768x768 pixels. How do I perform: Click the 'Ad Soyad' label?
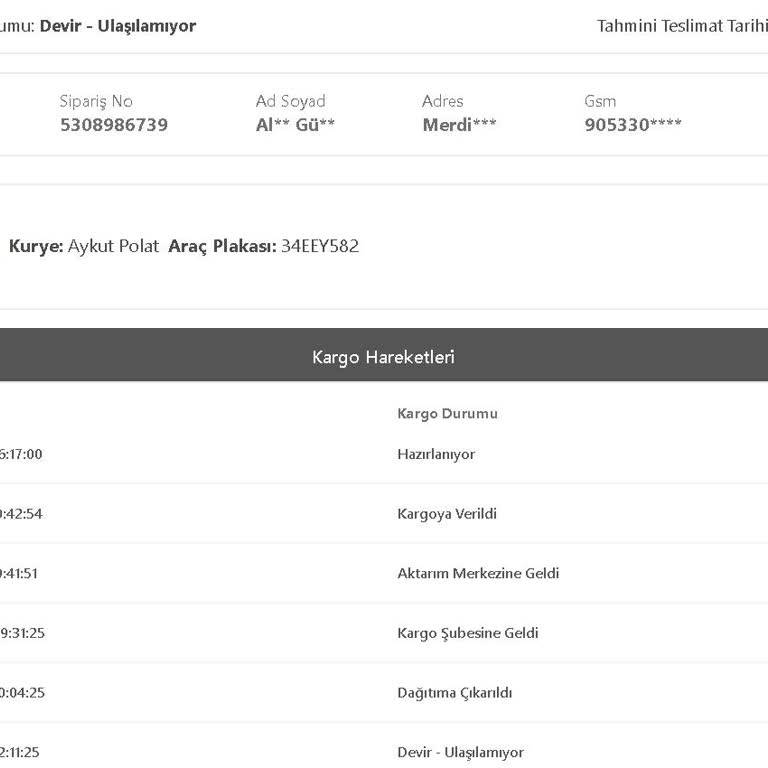(x=290, y=101)
